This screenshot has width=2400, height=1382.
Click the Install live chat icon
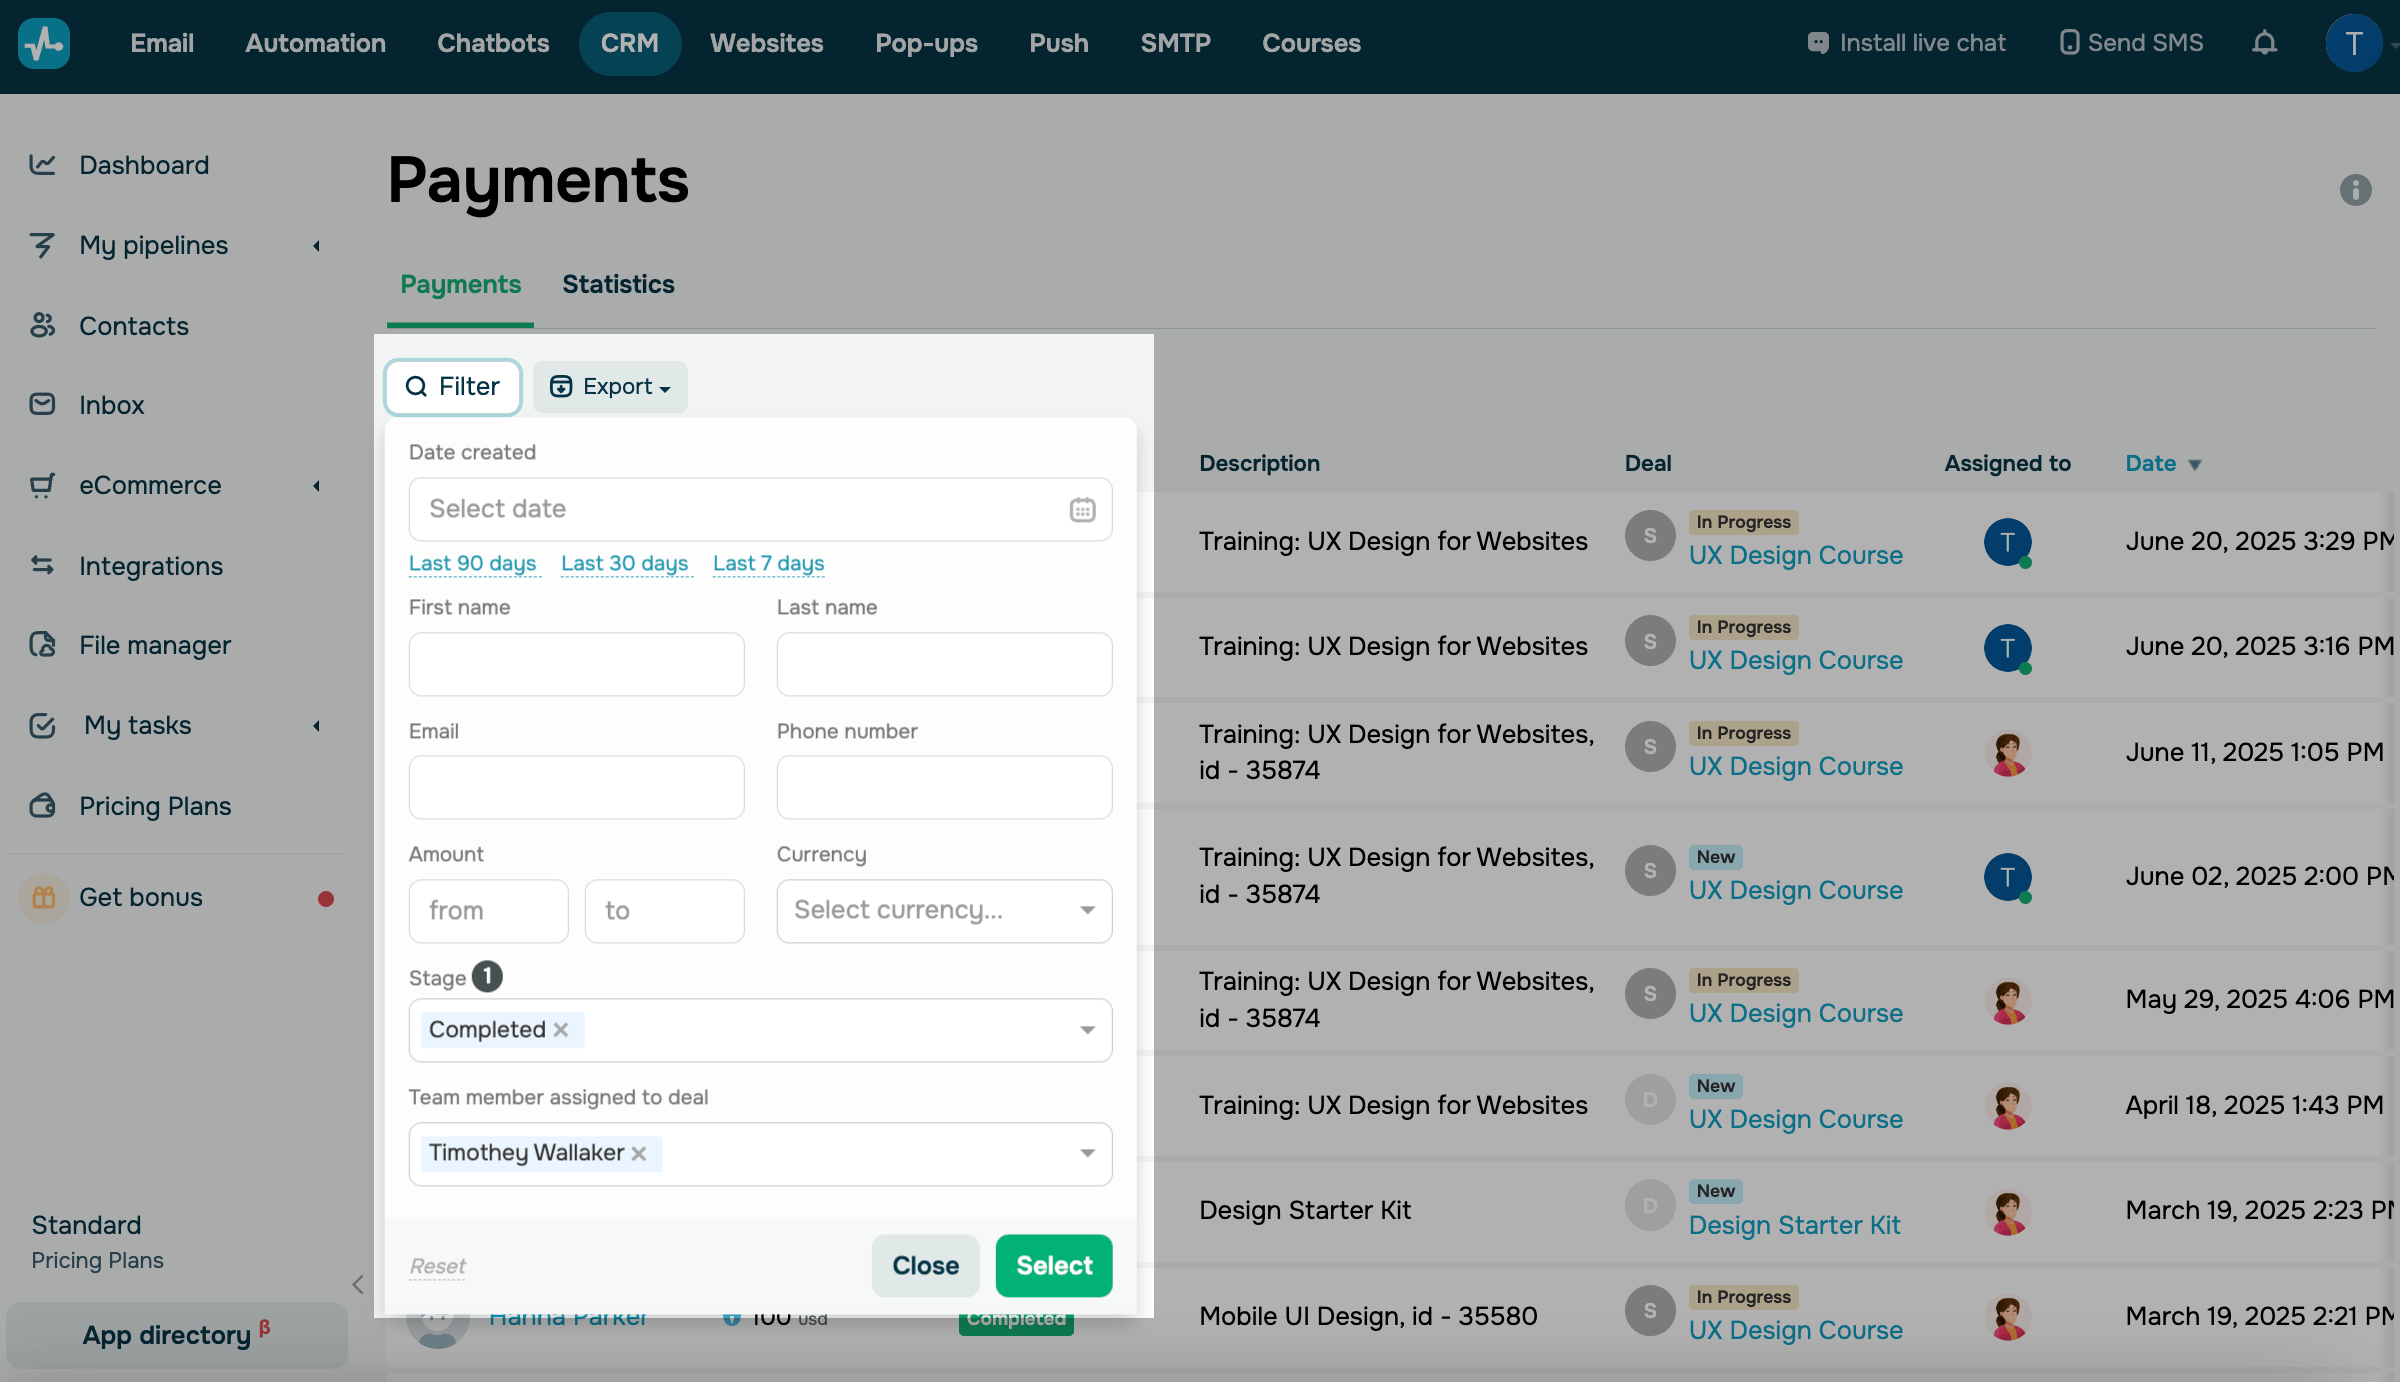coord(1818,42)
